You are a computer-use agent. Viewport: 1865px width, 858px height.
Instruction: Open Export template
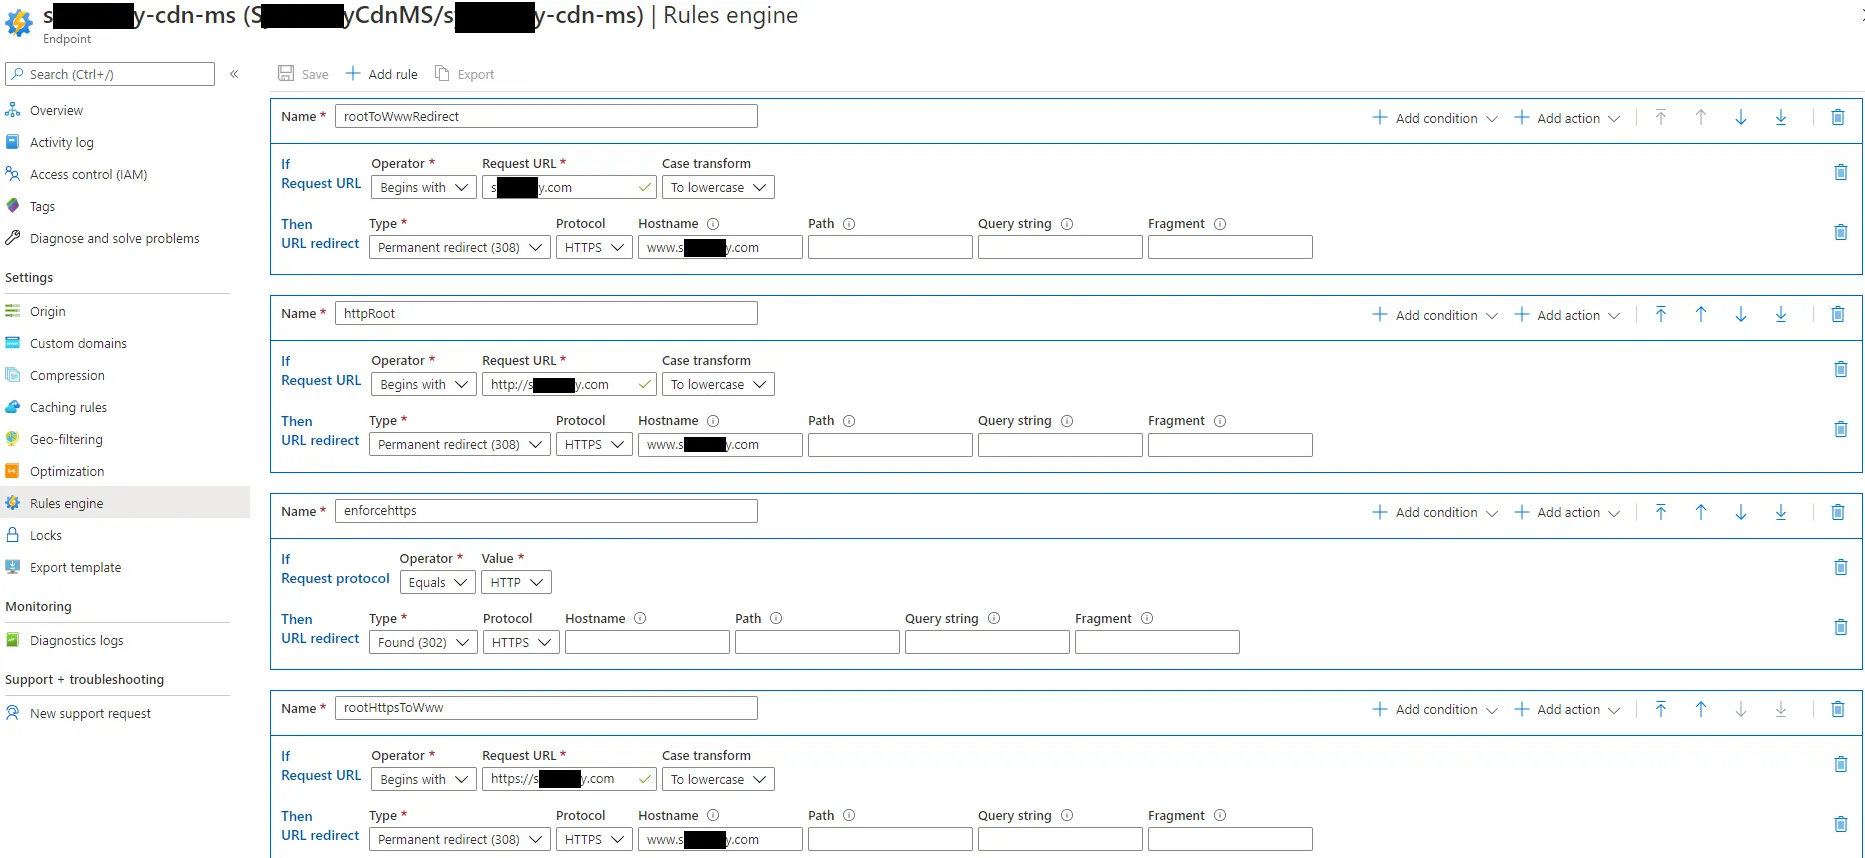tap(75, 567)
